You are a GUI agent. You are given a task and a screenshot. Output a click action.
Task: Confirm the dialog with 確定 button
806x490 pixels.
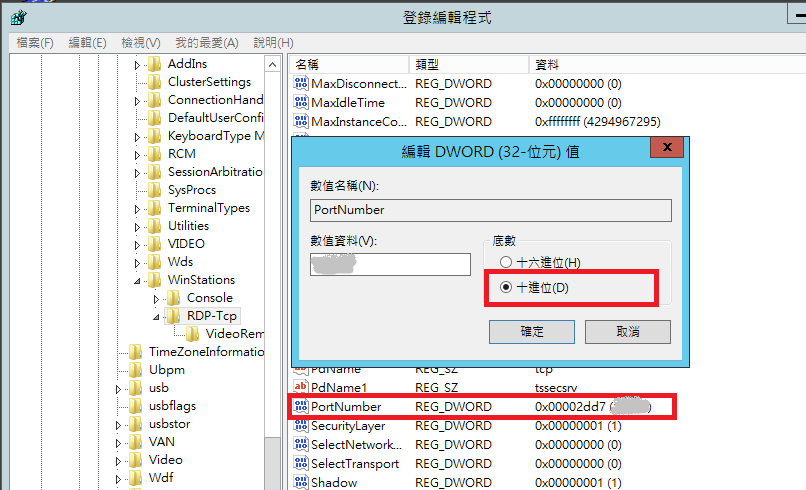[x=532, y=332]
